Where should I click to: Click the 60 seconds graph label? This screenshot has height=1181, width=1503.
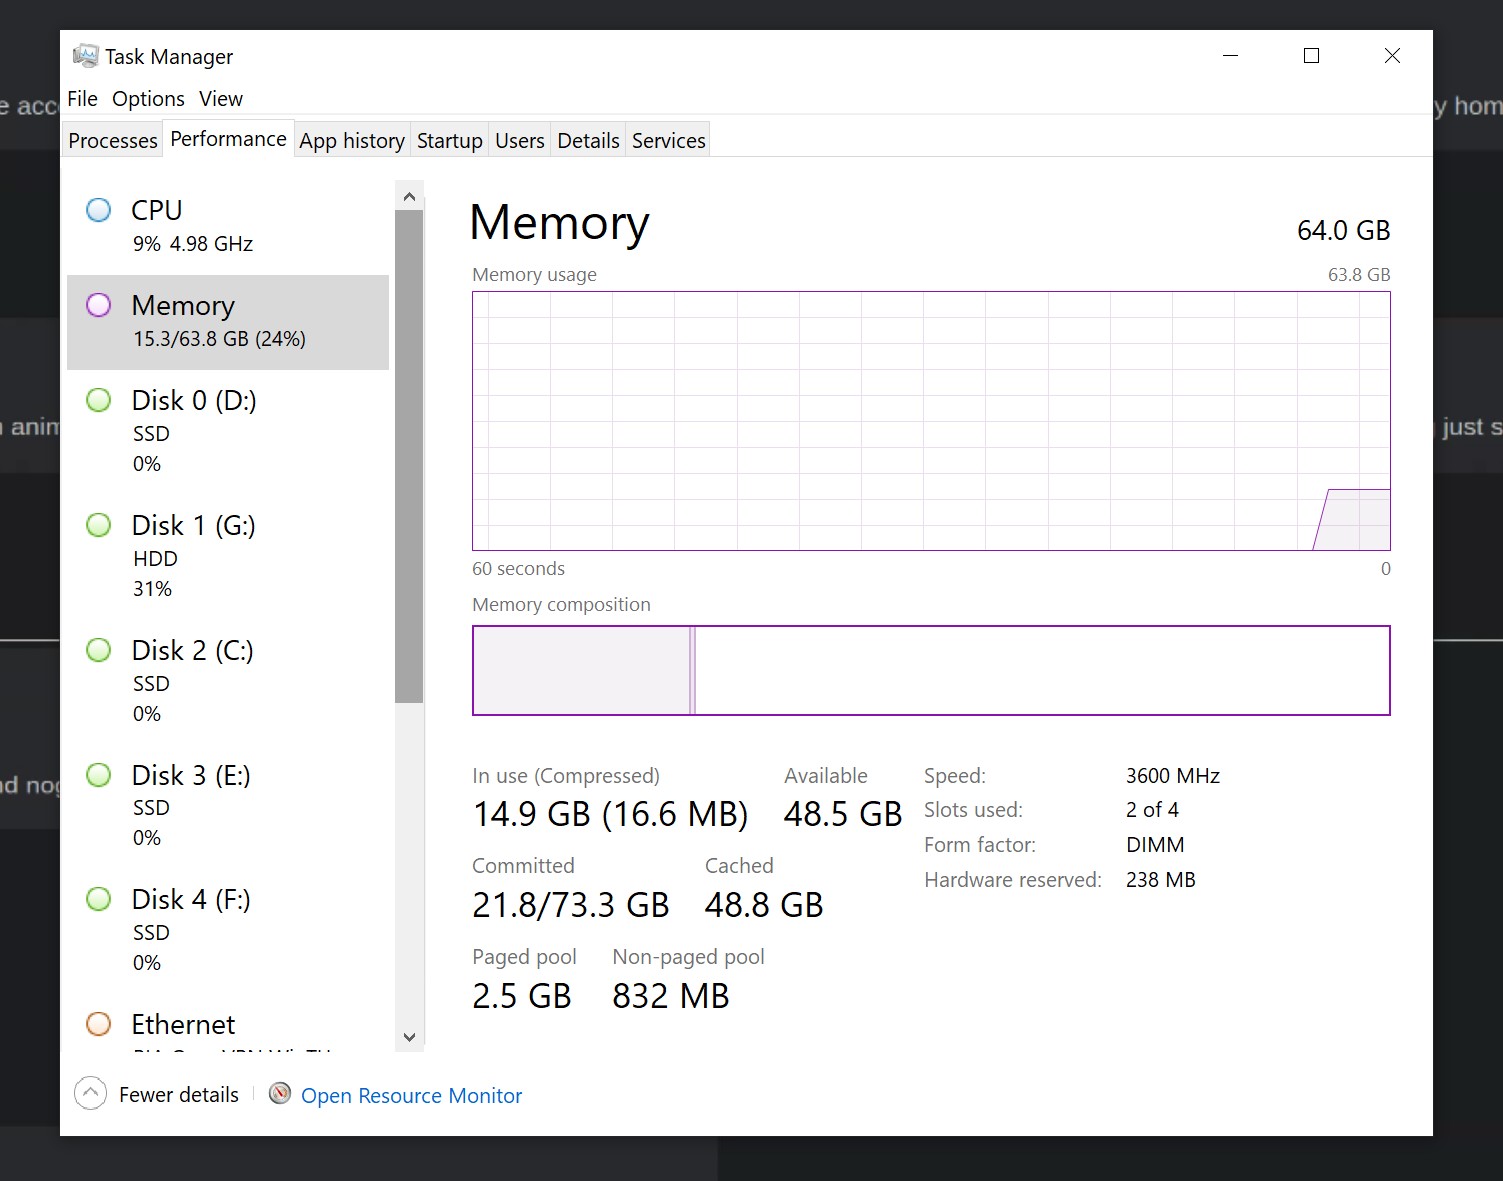tap(518, 569)
